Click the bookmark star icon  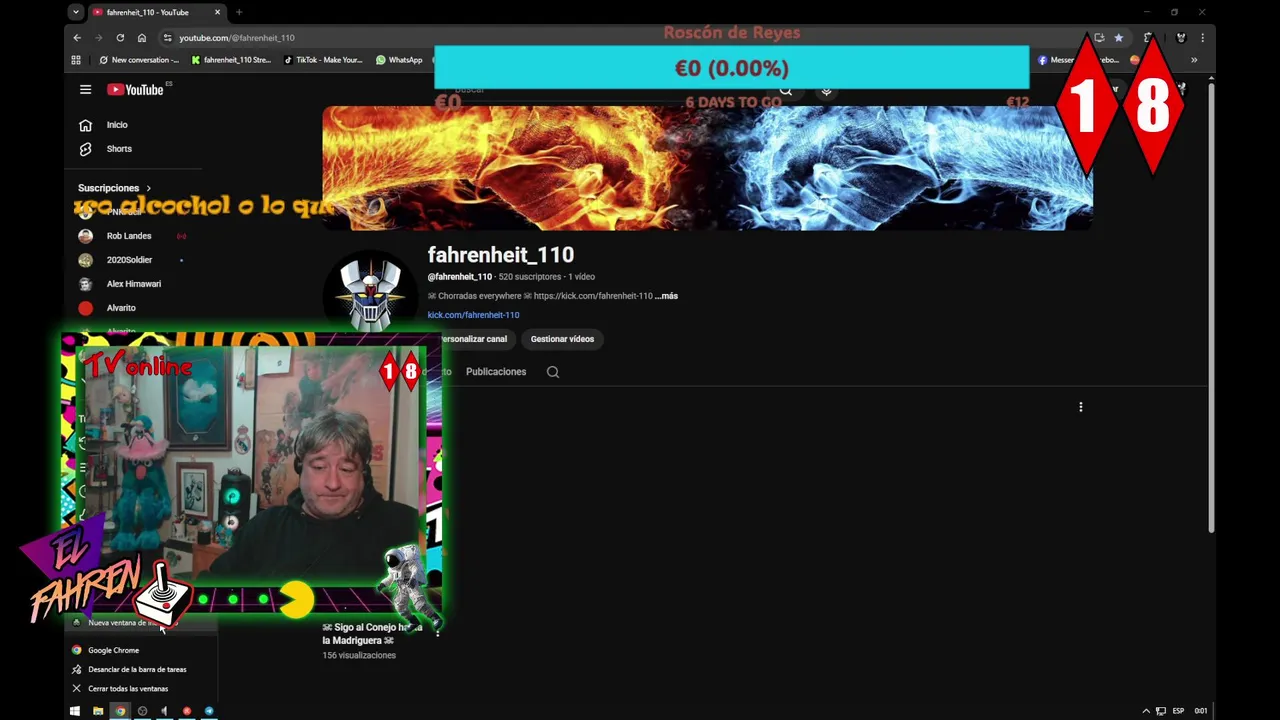[x=1119, y=38]
